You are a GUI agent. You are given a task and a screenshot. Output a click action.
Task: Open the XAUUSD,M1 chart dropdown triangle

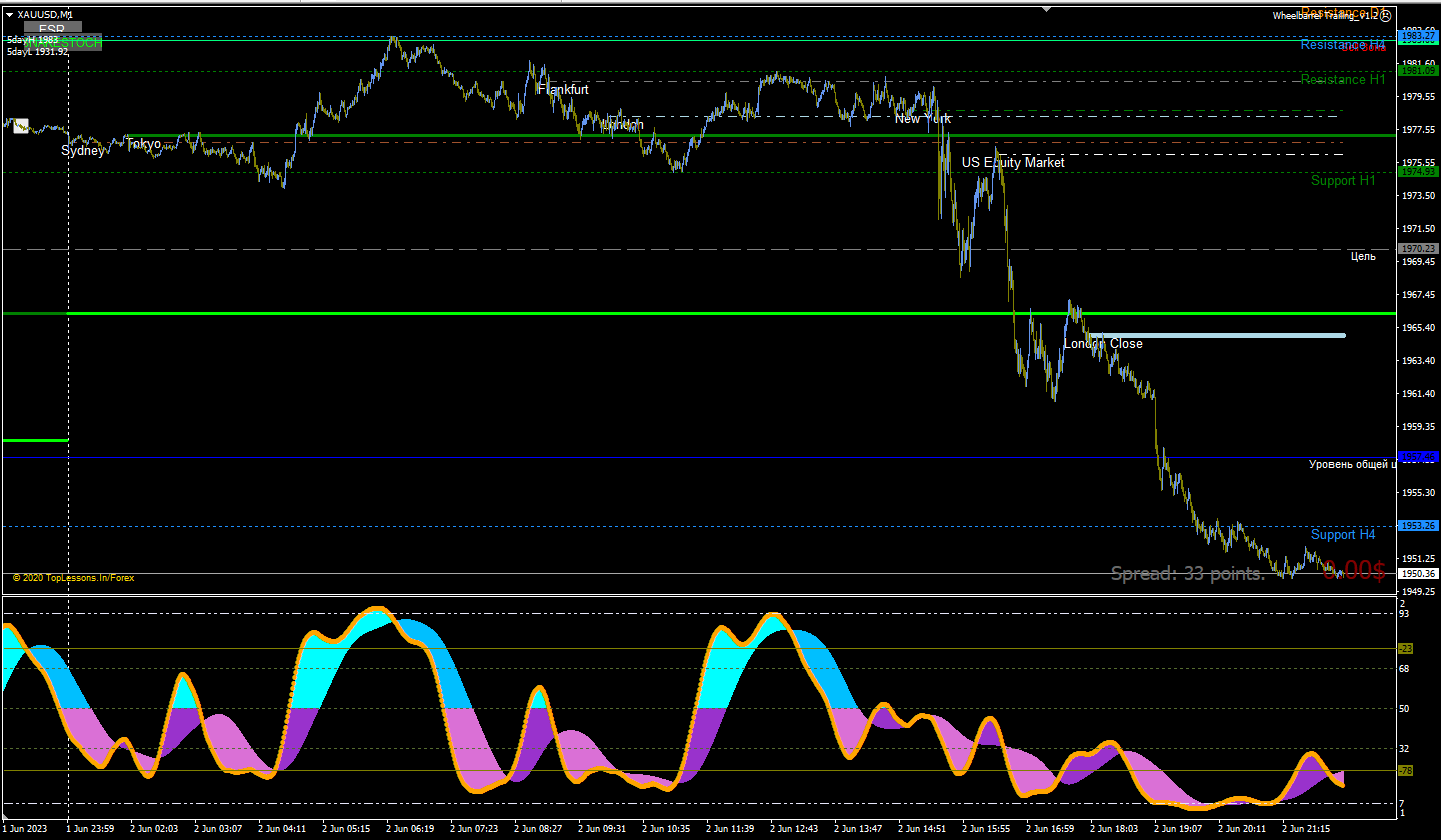coord(9,14)
